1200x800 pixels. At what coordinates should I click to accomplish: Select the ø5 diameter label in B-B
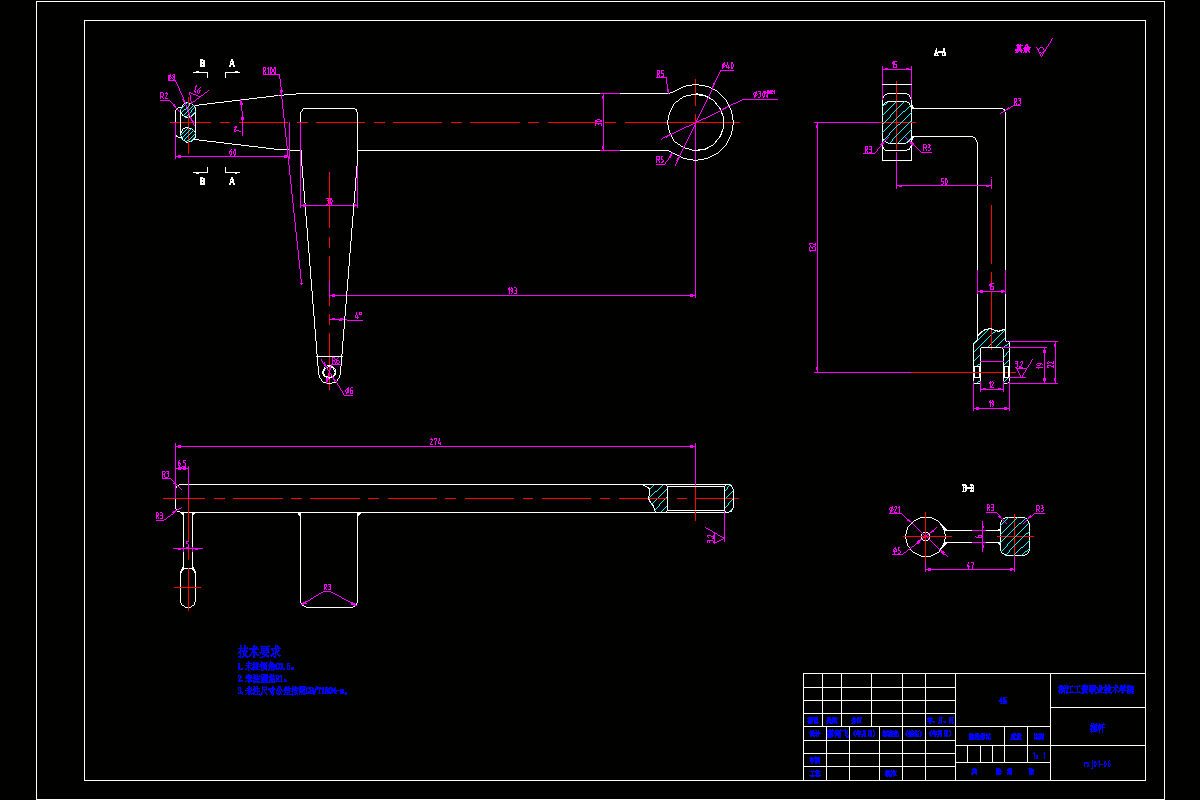[897, 550]
